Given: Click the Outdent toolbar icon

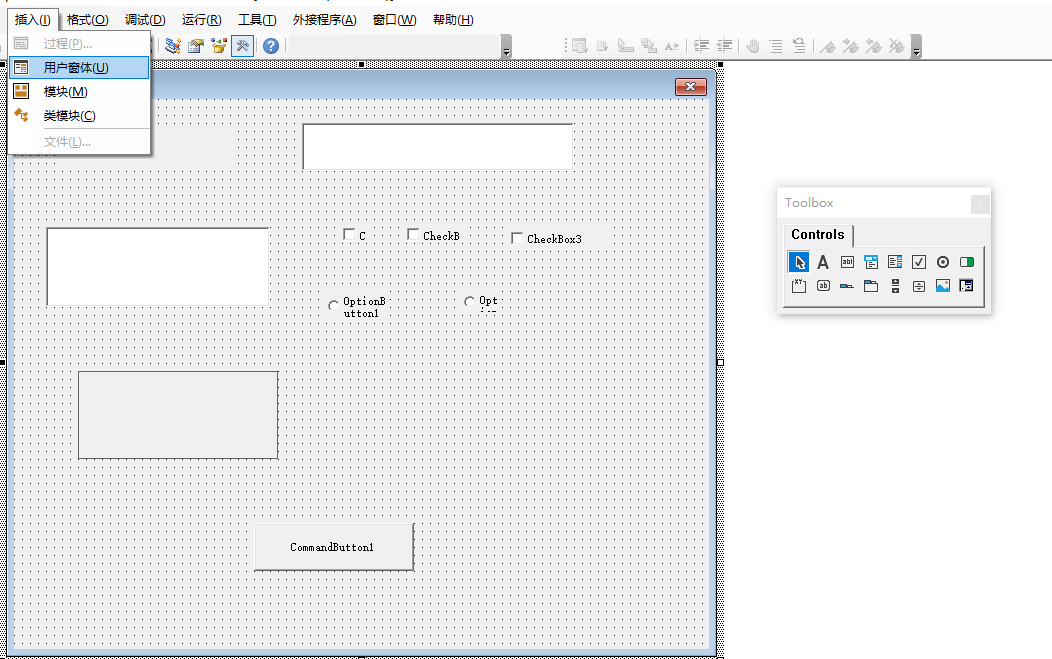Looking at the screenshot, I should pos(725,46).
